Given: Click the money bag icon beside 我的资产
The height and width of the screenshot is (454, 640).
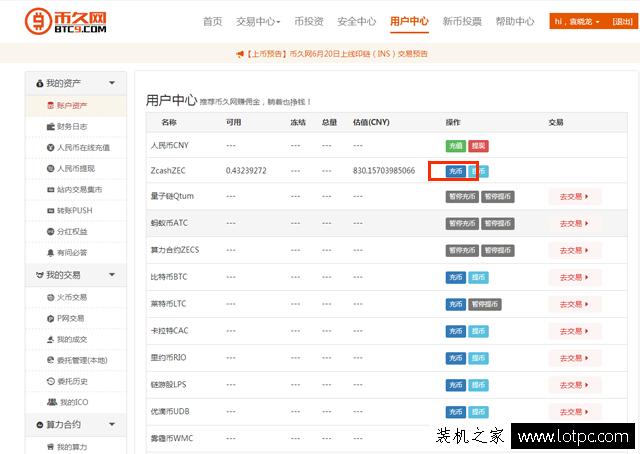Looking at the screenshot, I should click(40, 83).
